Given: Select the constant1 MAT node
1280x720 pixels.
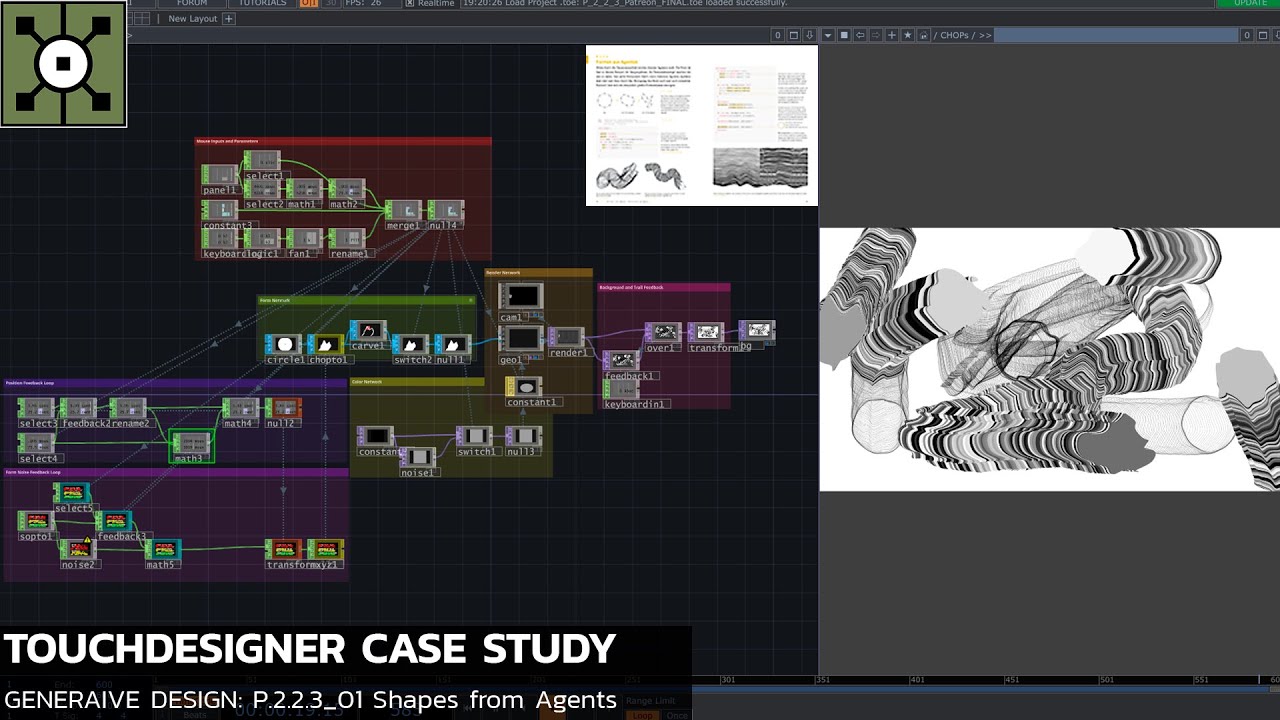Looking at the screenshot, I should [x=524, y=388].
